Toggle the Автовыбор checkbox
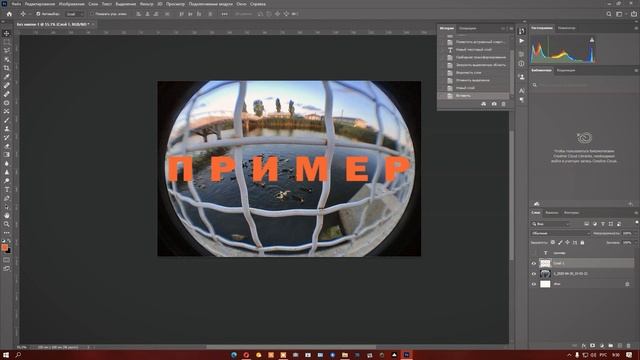This screenshot has width=640, height=360. [38, 14]
